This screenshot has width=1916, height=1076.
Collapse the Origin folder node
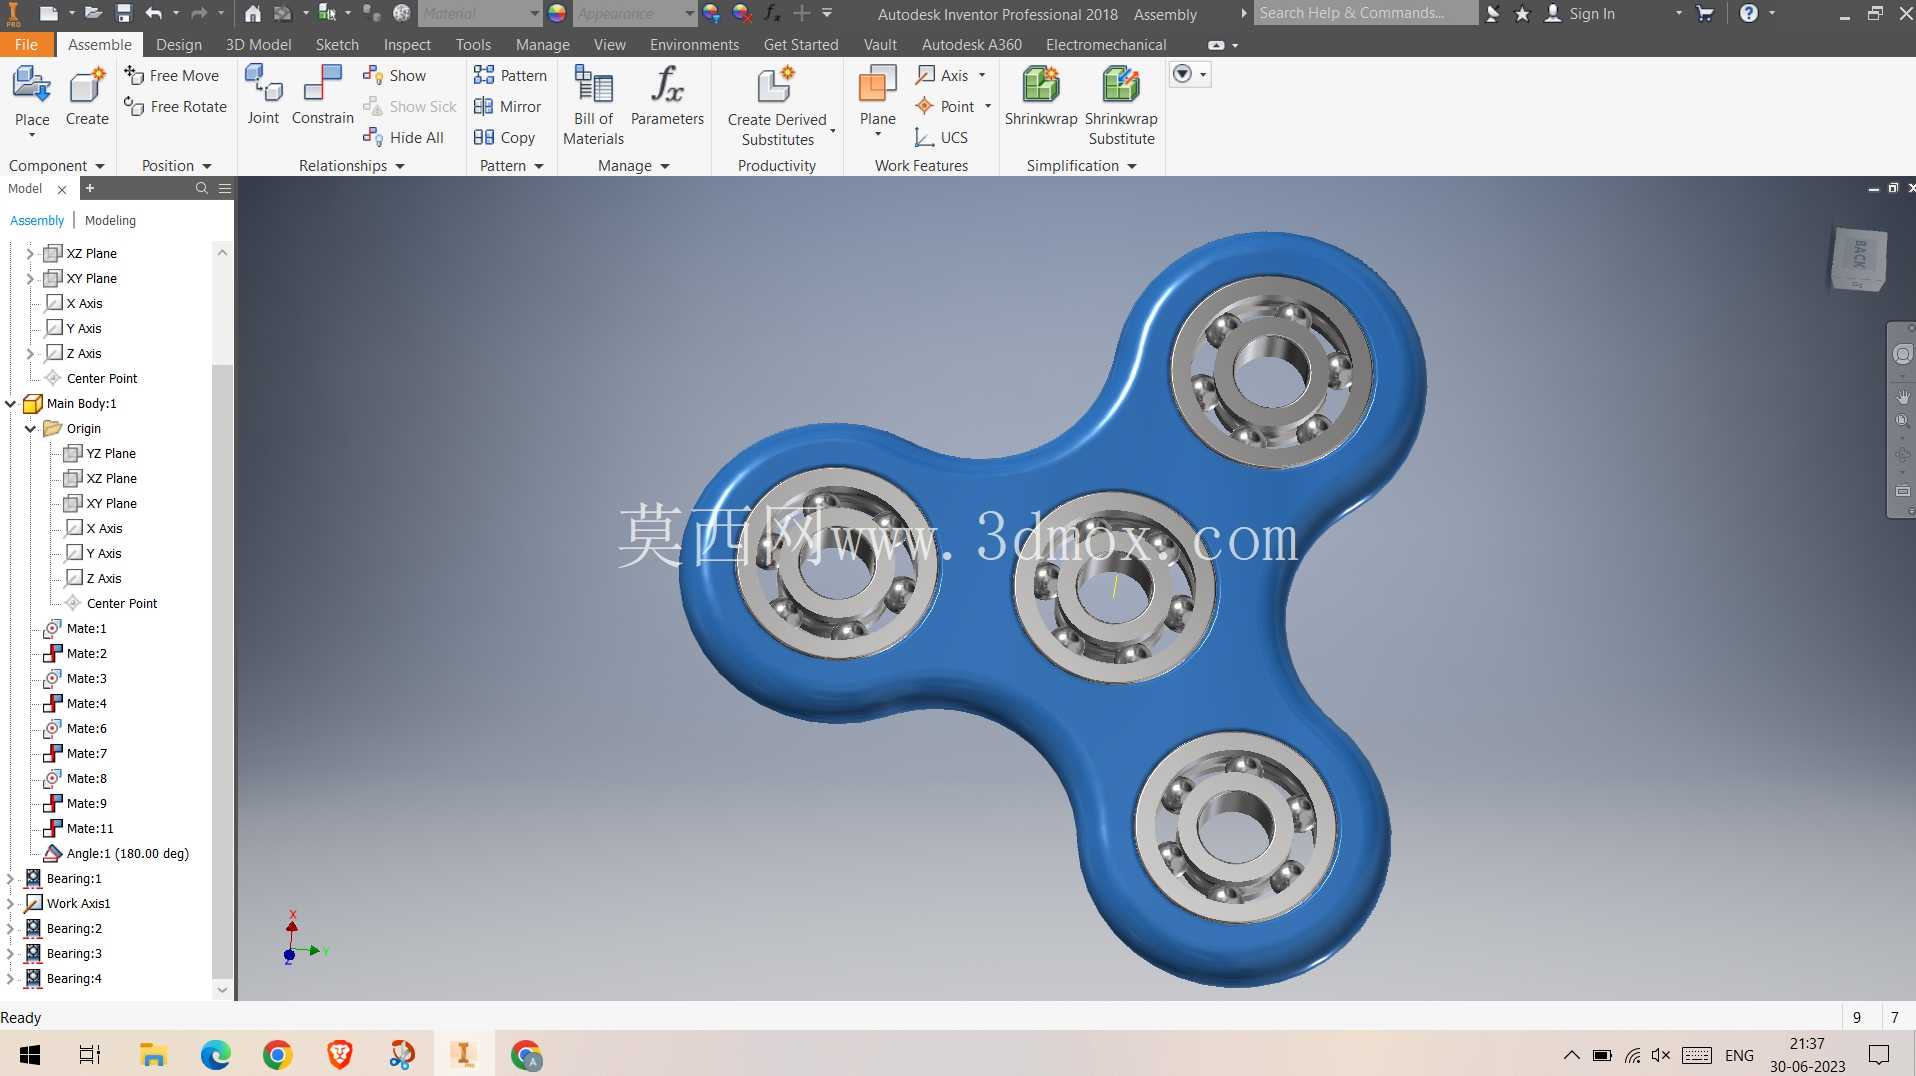30,428
